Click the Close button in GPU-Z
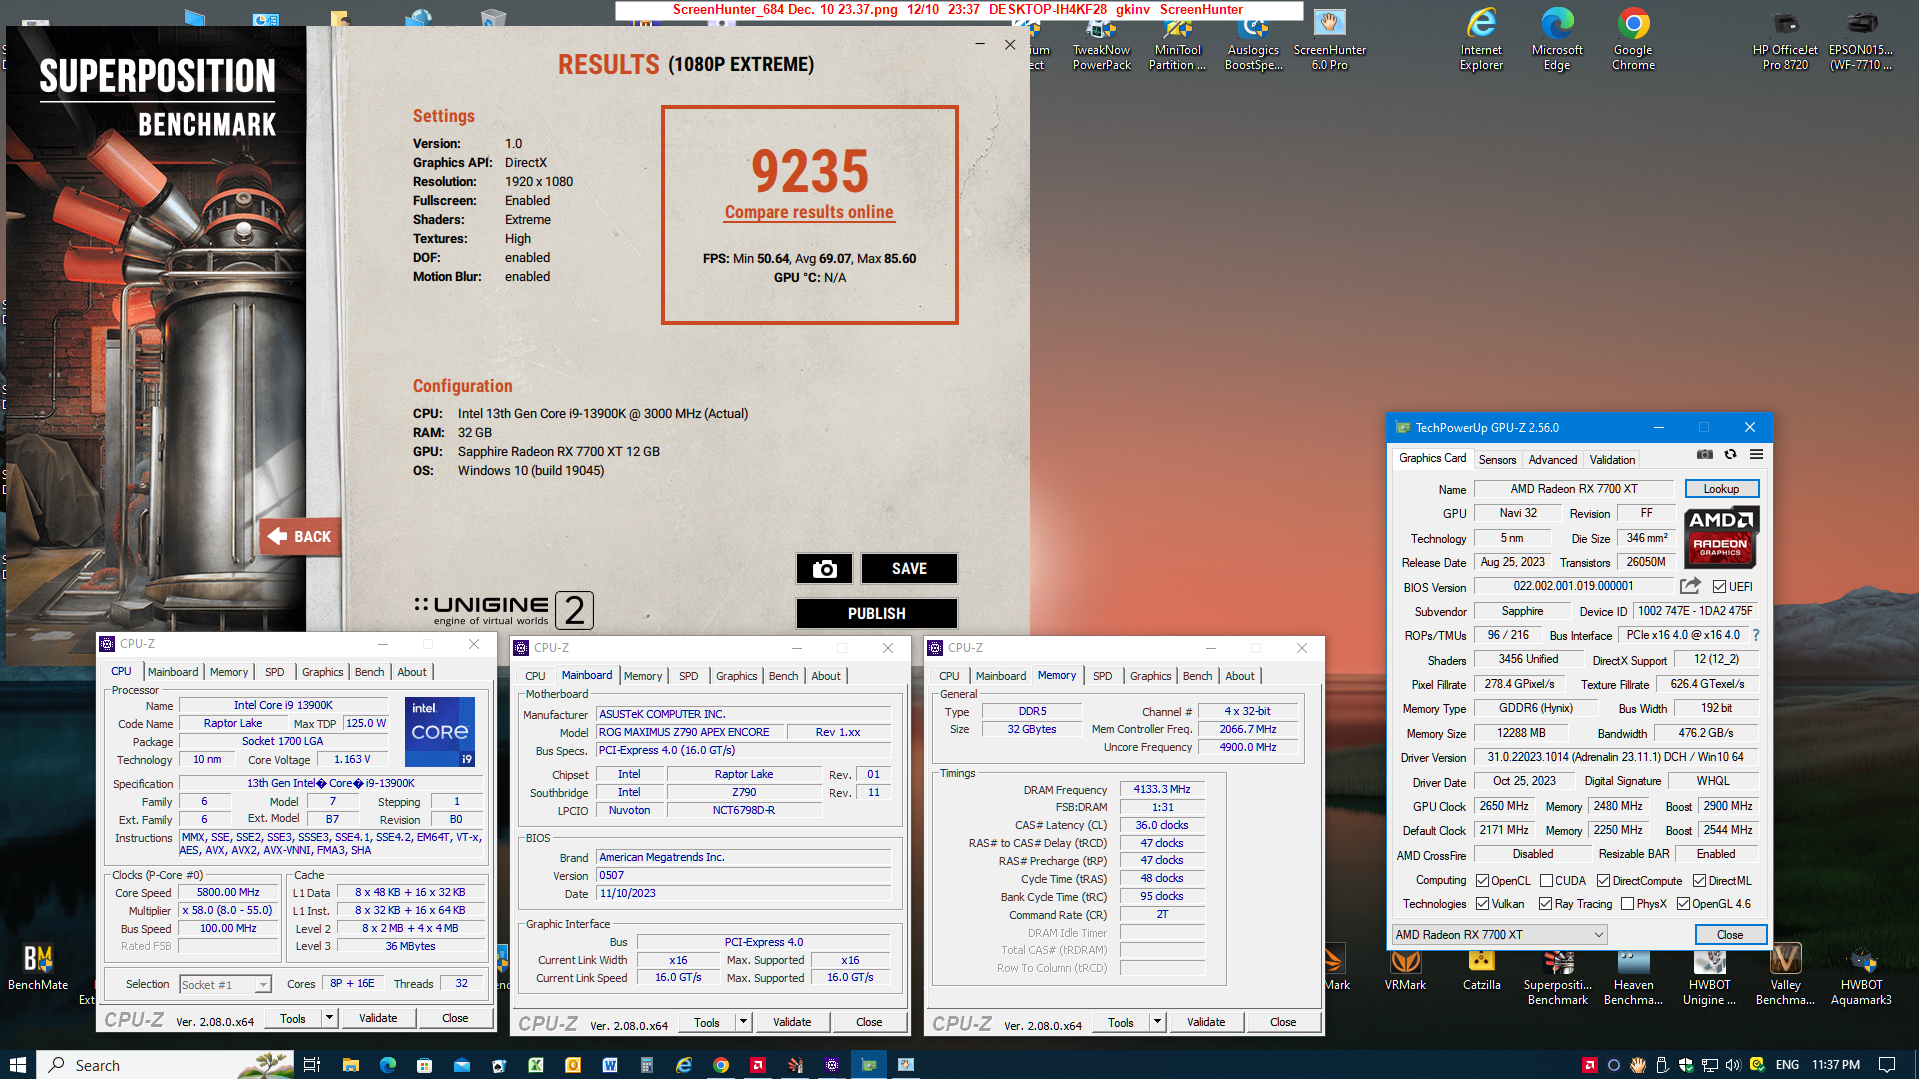The image size is (1919, 1079). click(x=1730, y=934)
